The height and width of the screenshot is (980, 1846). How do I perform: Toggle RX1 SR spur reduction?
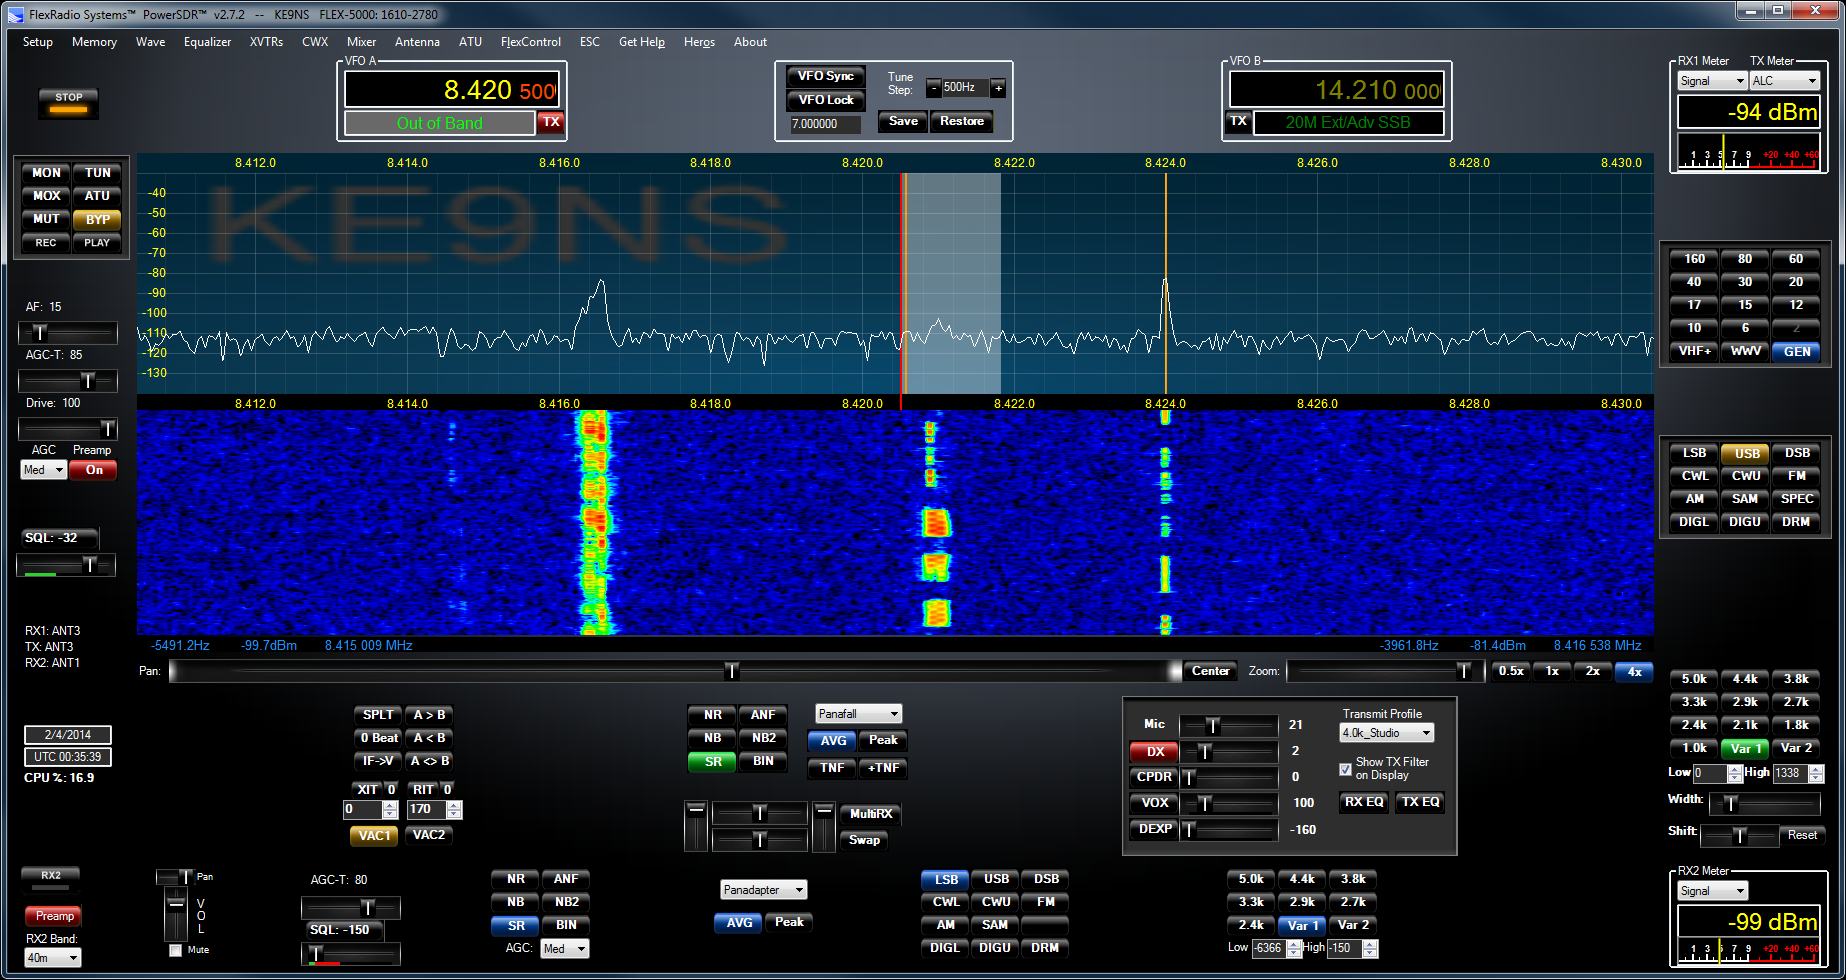click(712, 761)
